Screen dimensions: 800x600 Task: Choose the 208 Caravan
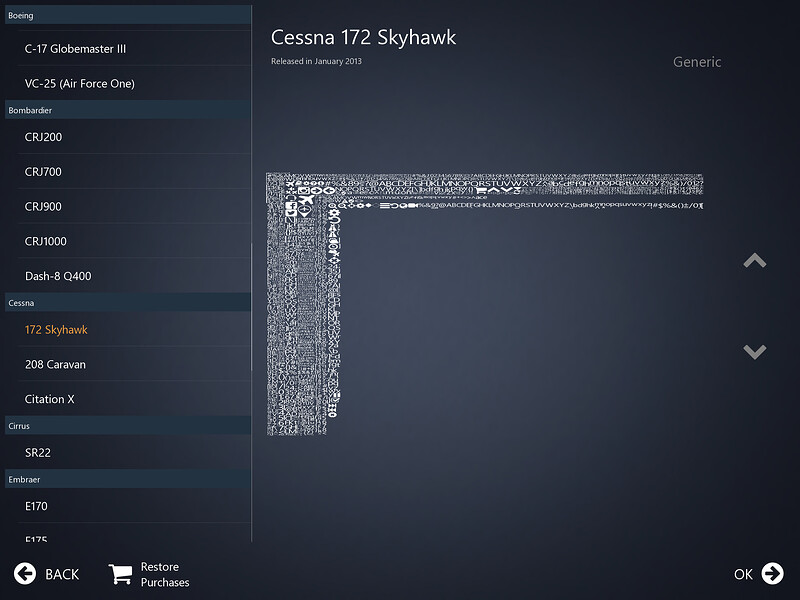click(135, 364)
